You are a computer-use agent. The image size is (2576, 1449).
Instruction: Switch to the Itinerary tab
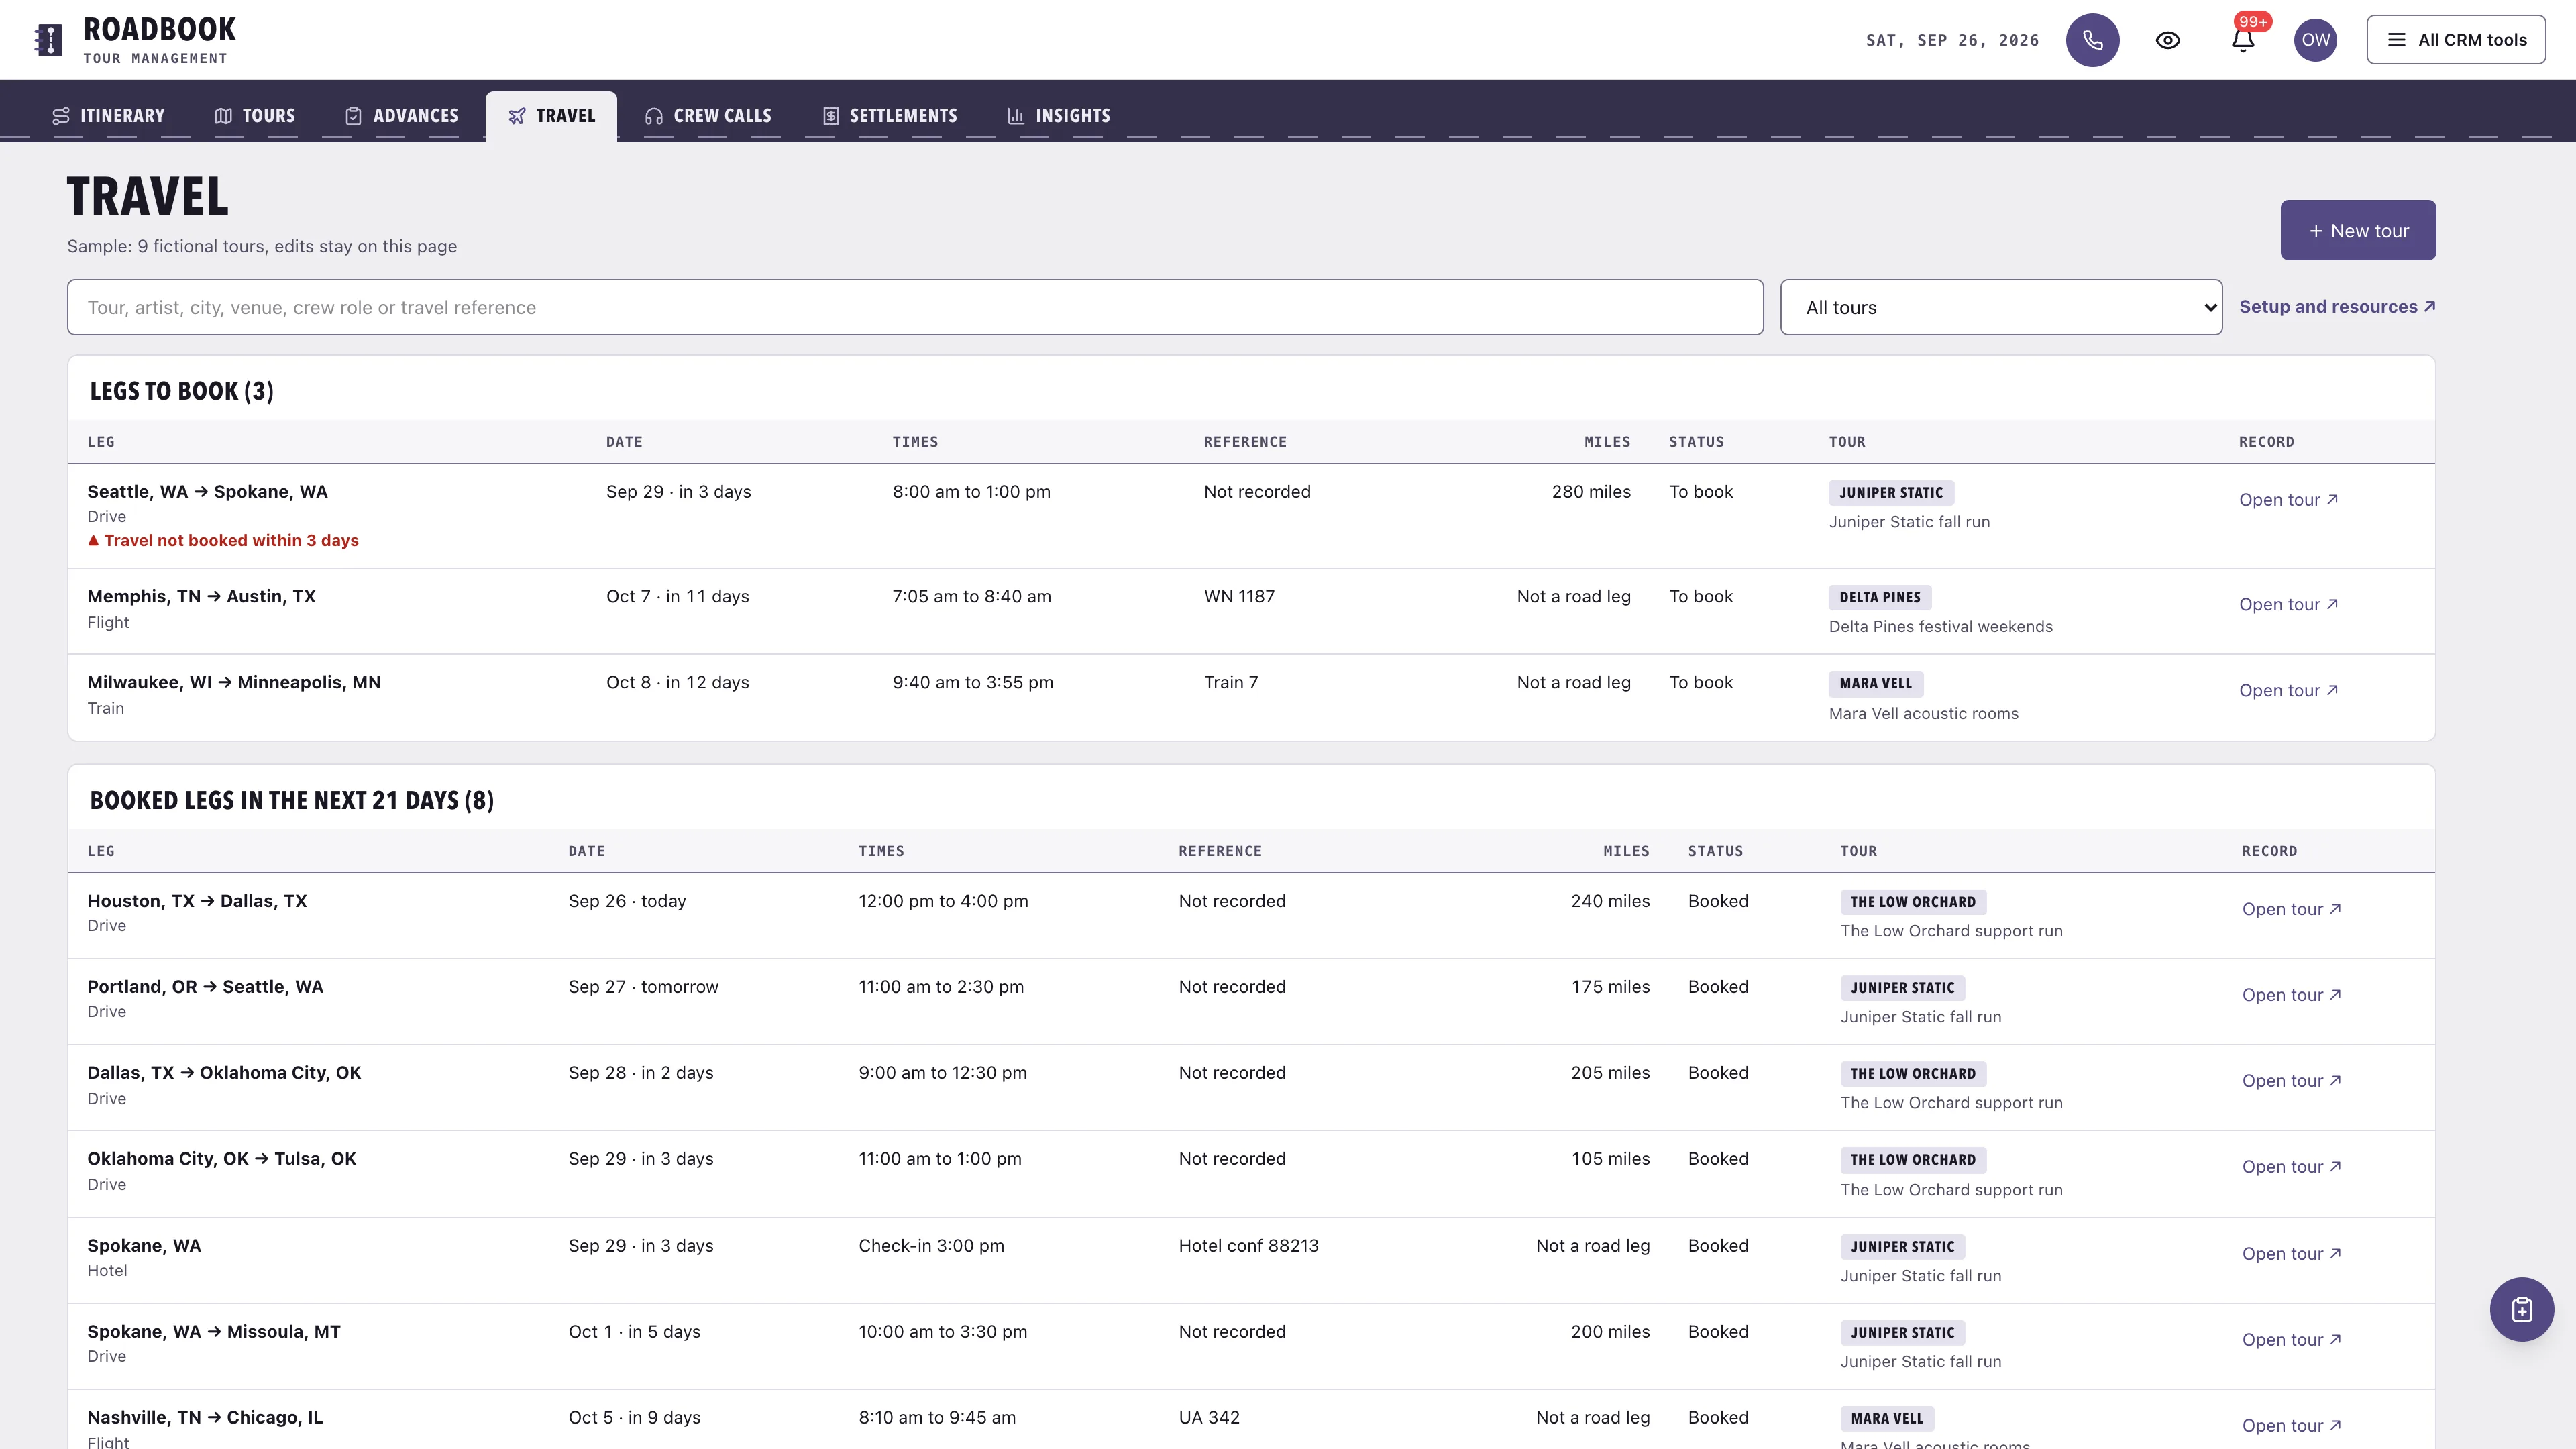click(x=108, y=116)
